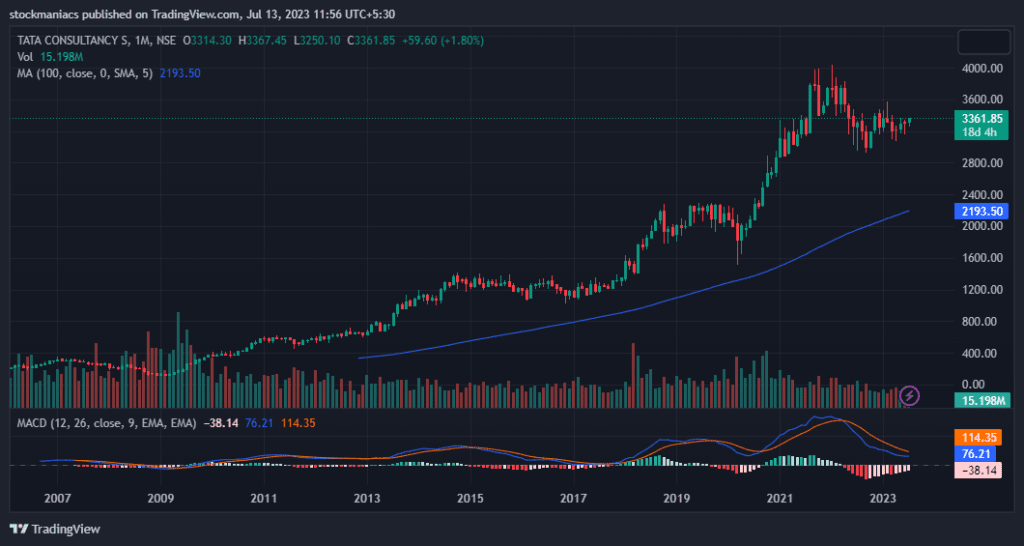Click the 2023 year mark on time axis
This screenshot has width=1024, height=546.
click(x=884, y=498)
